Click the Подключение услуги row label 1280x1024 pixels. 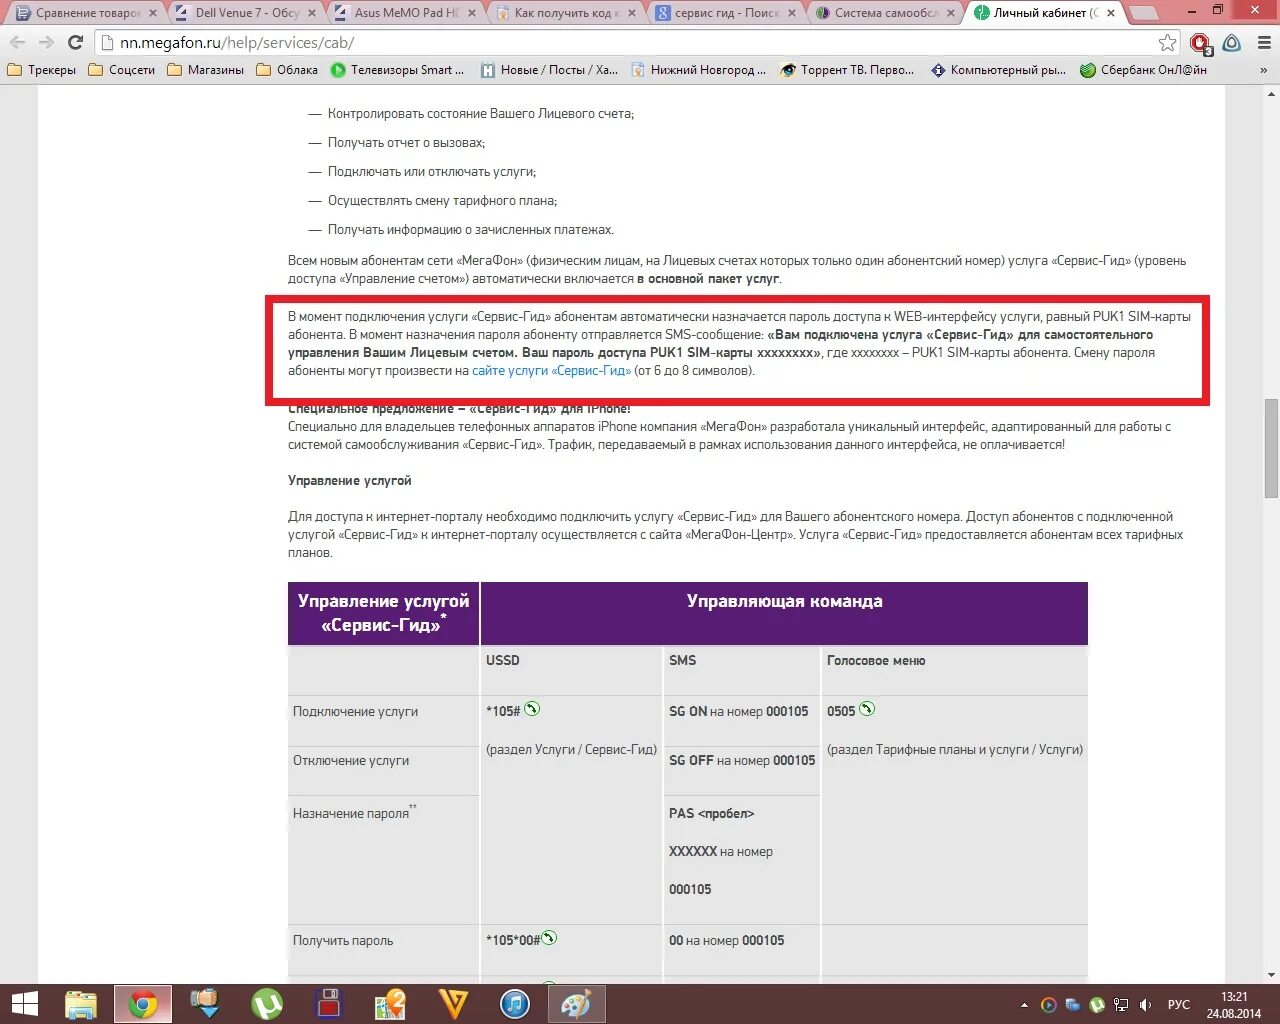click(355, 712)
